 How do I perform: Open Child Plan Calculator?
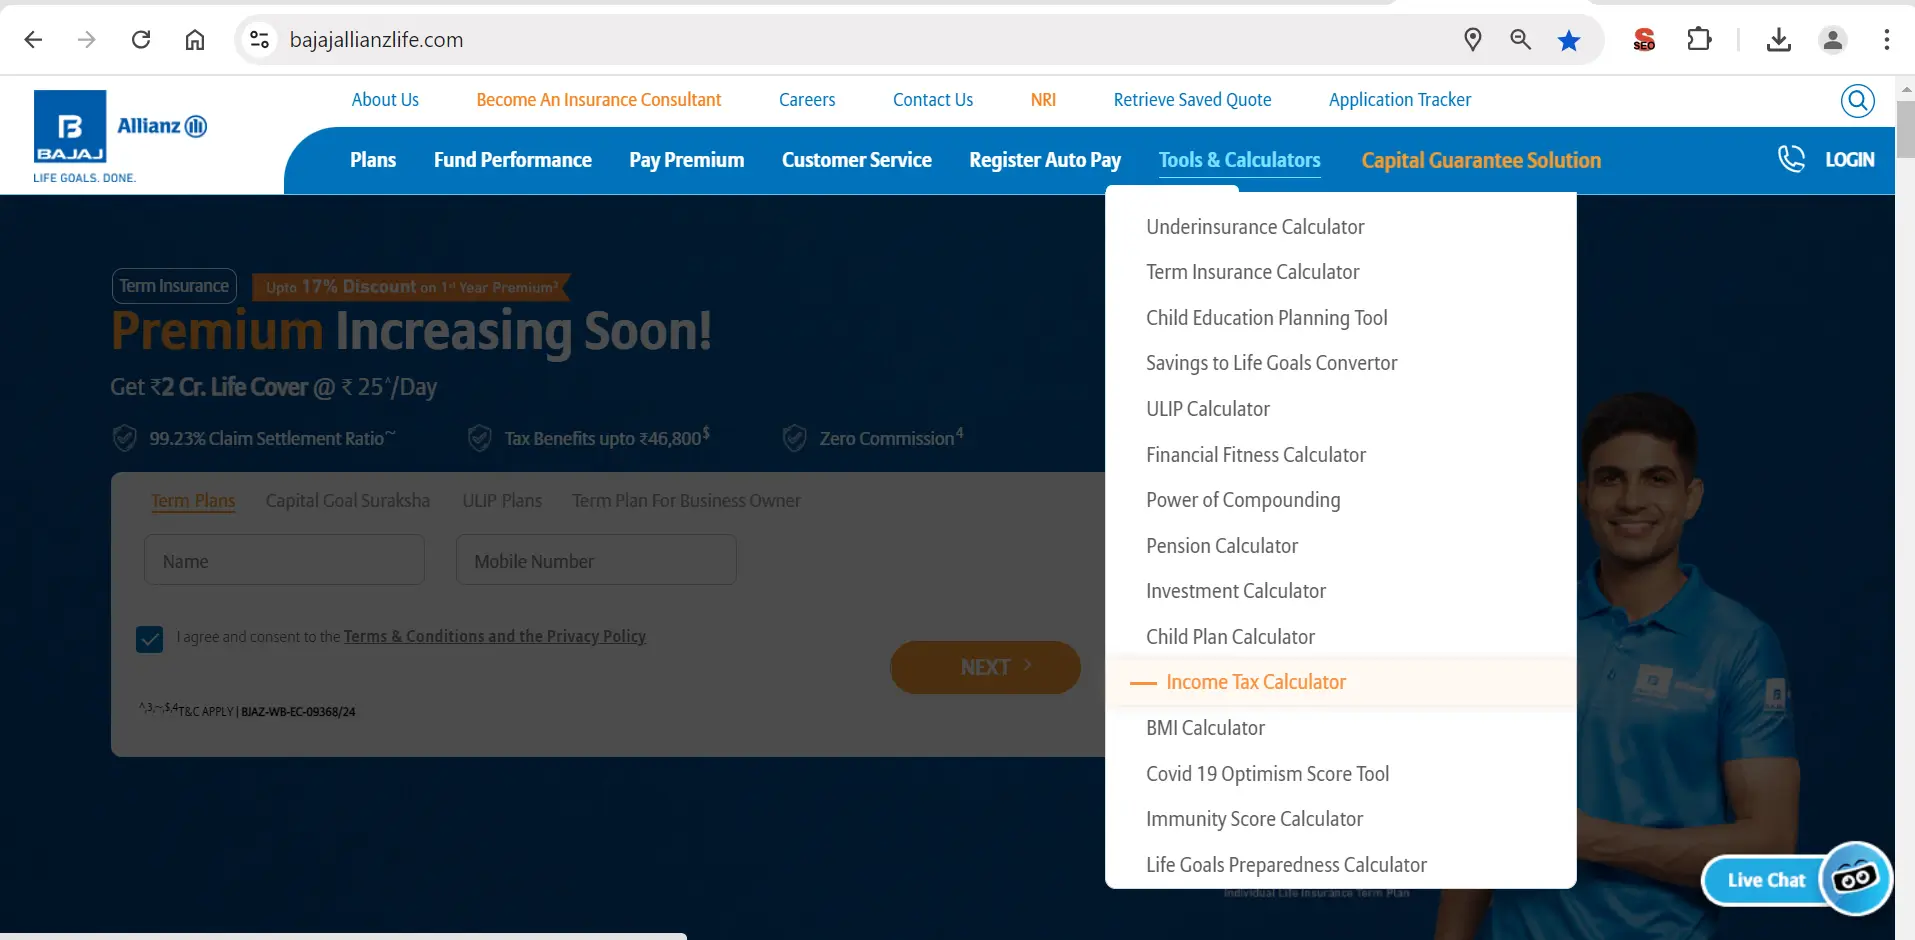pyautogui.click(x=1230, y=637)
